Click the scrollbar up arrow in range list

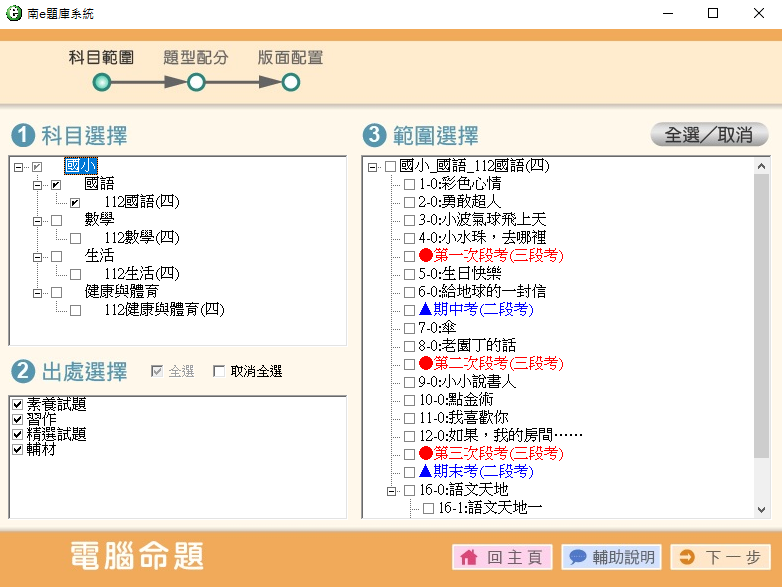pos(761,166)
